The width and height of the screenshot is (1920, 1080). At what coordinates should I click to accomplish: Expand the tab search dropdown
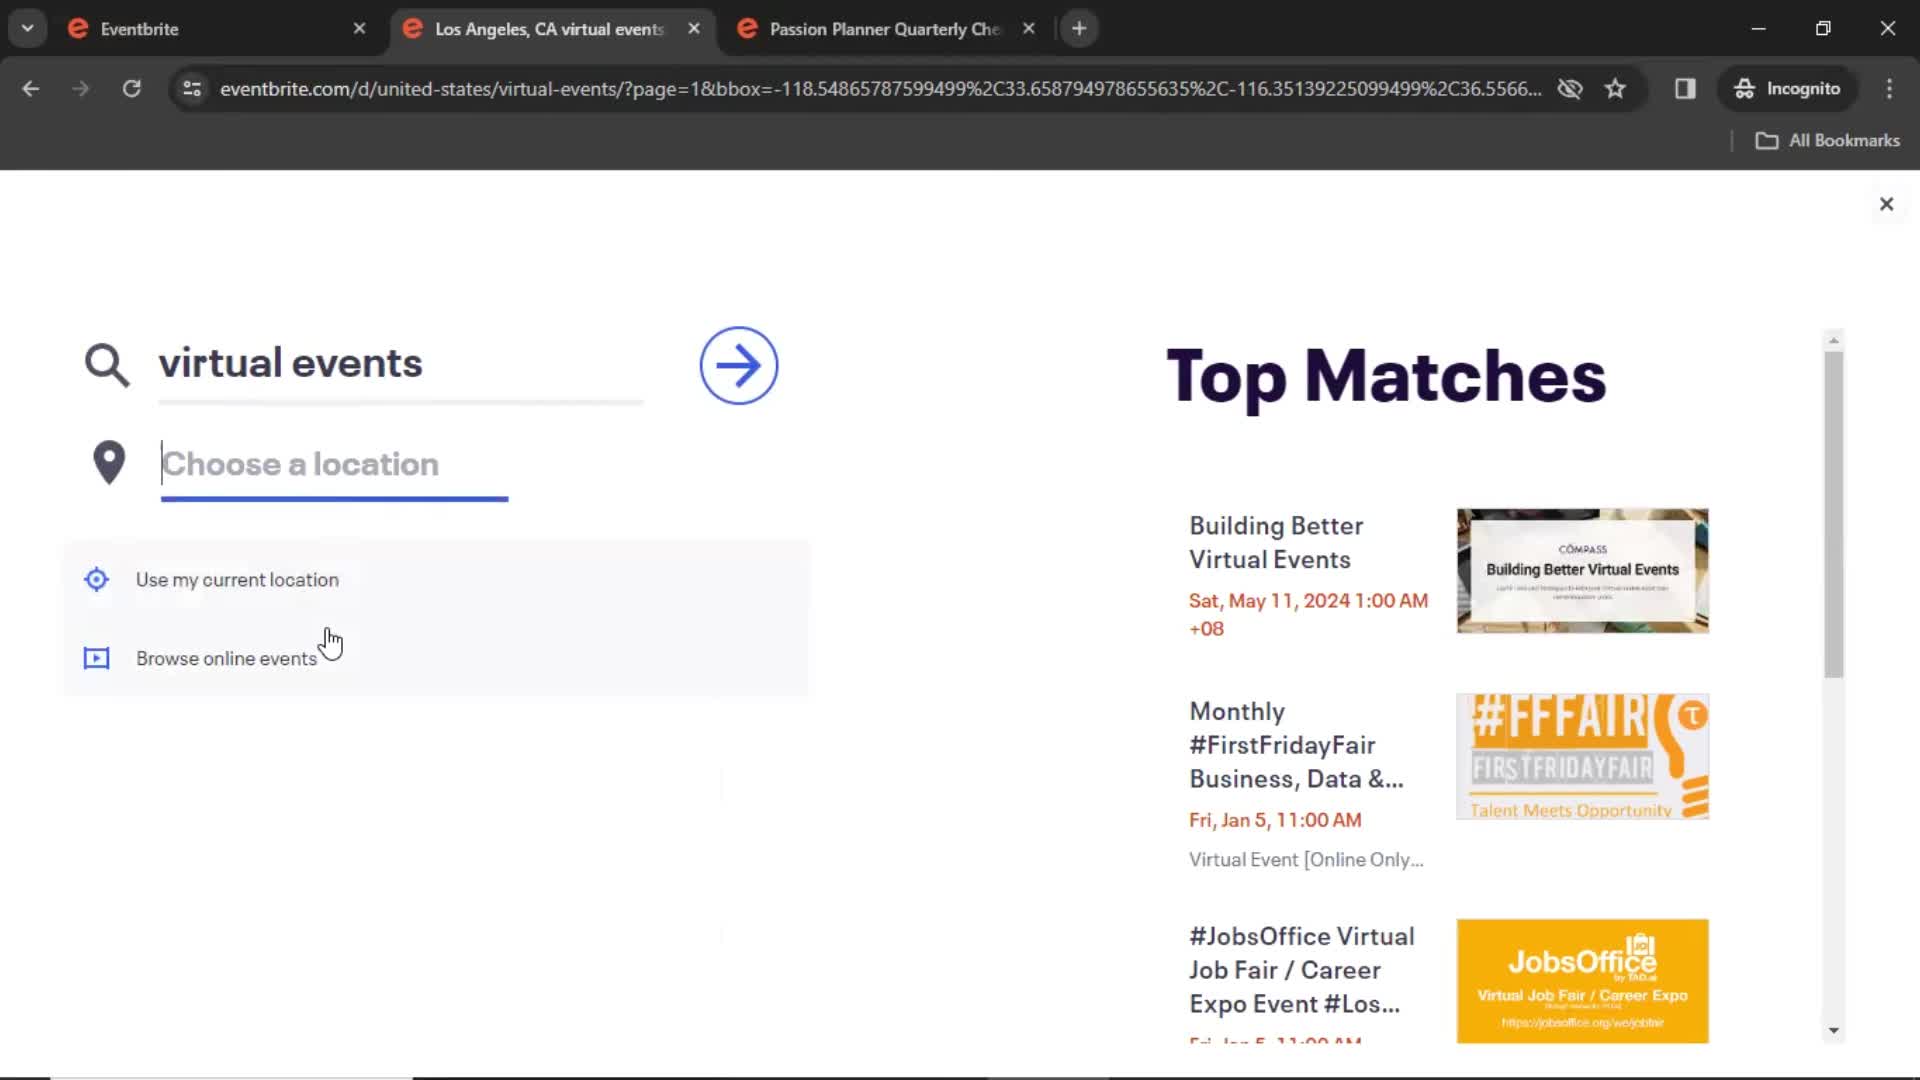(x=28, y=29)
